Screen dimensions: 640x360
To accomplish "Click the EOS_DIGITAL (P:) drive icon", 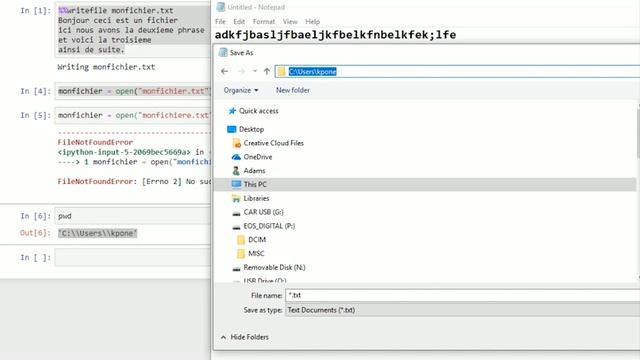I will tap(236, 227).
